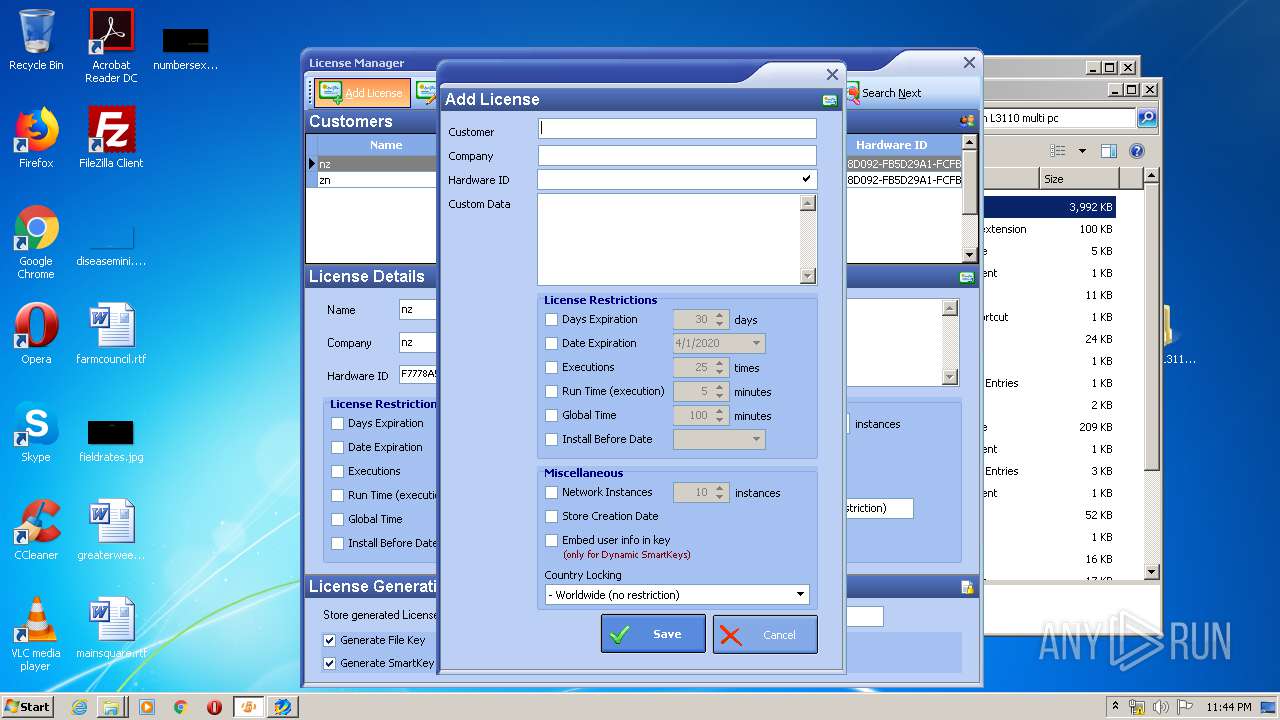Open Skype desktop shortcut

pos(36,432)
